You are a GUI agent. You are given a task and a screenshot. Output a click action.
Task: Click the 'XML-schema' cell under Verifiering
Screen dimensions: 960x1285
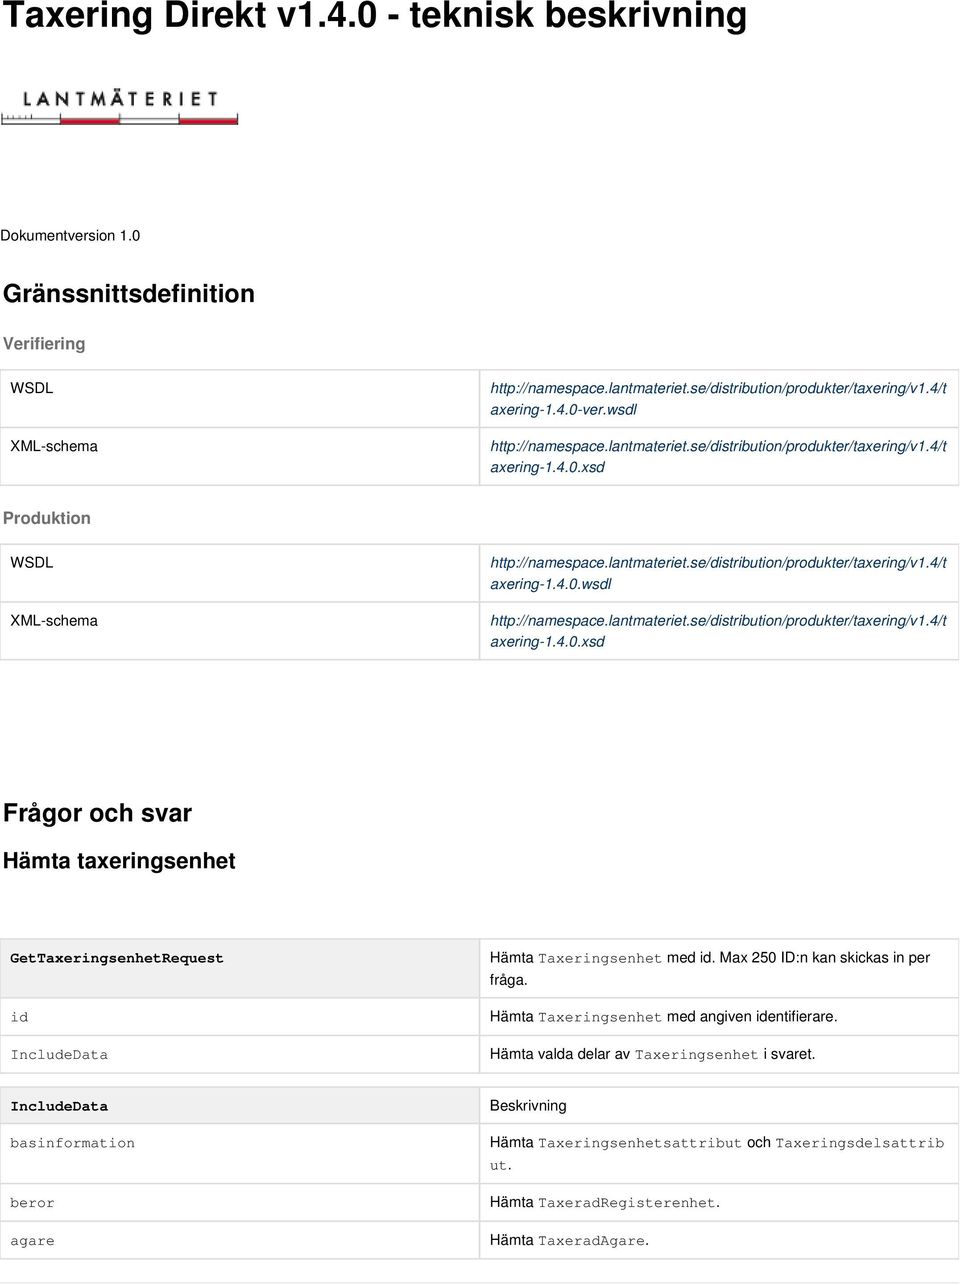click(x=240, y=457)
